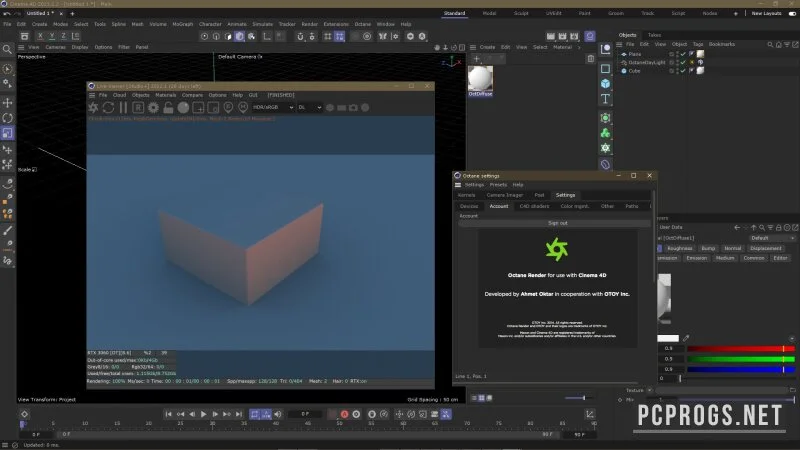Open the Octane menu in main menu bar
Image resolution: width=800 pixels, height=450 pixels.
pos(363,24)
